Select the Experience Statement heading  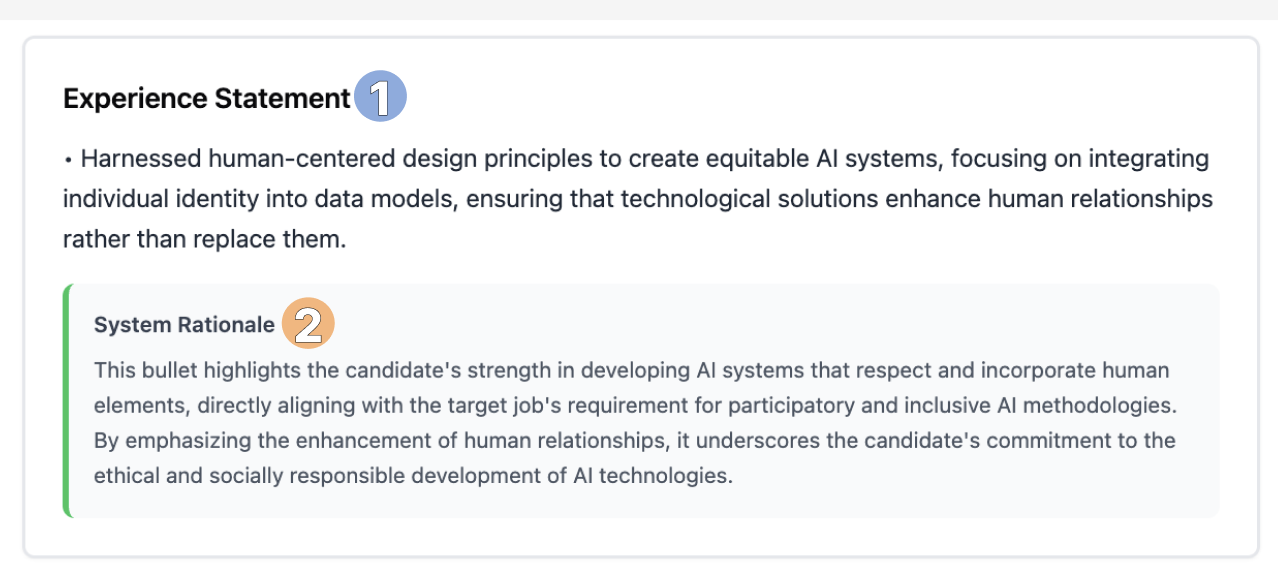click(x=206, y=99)
